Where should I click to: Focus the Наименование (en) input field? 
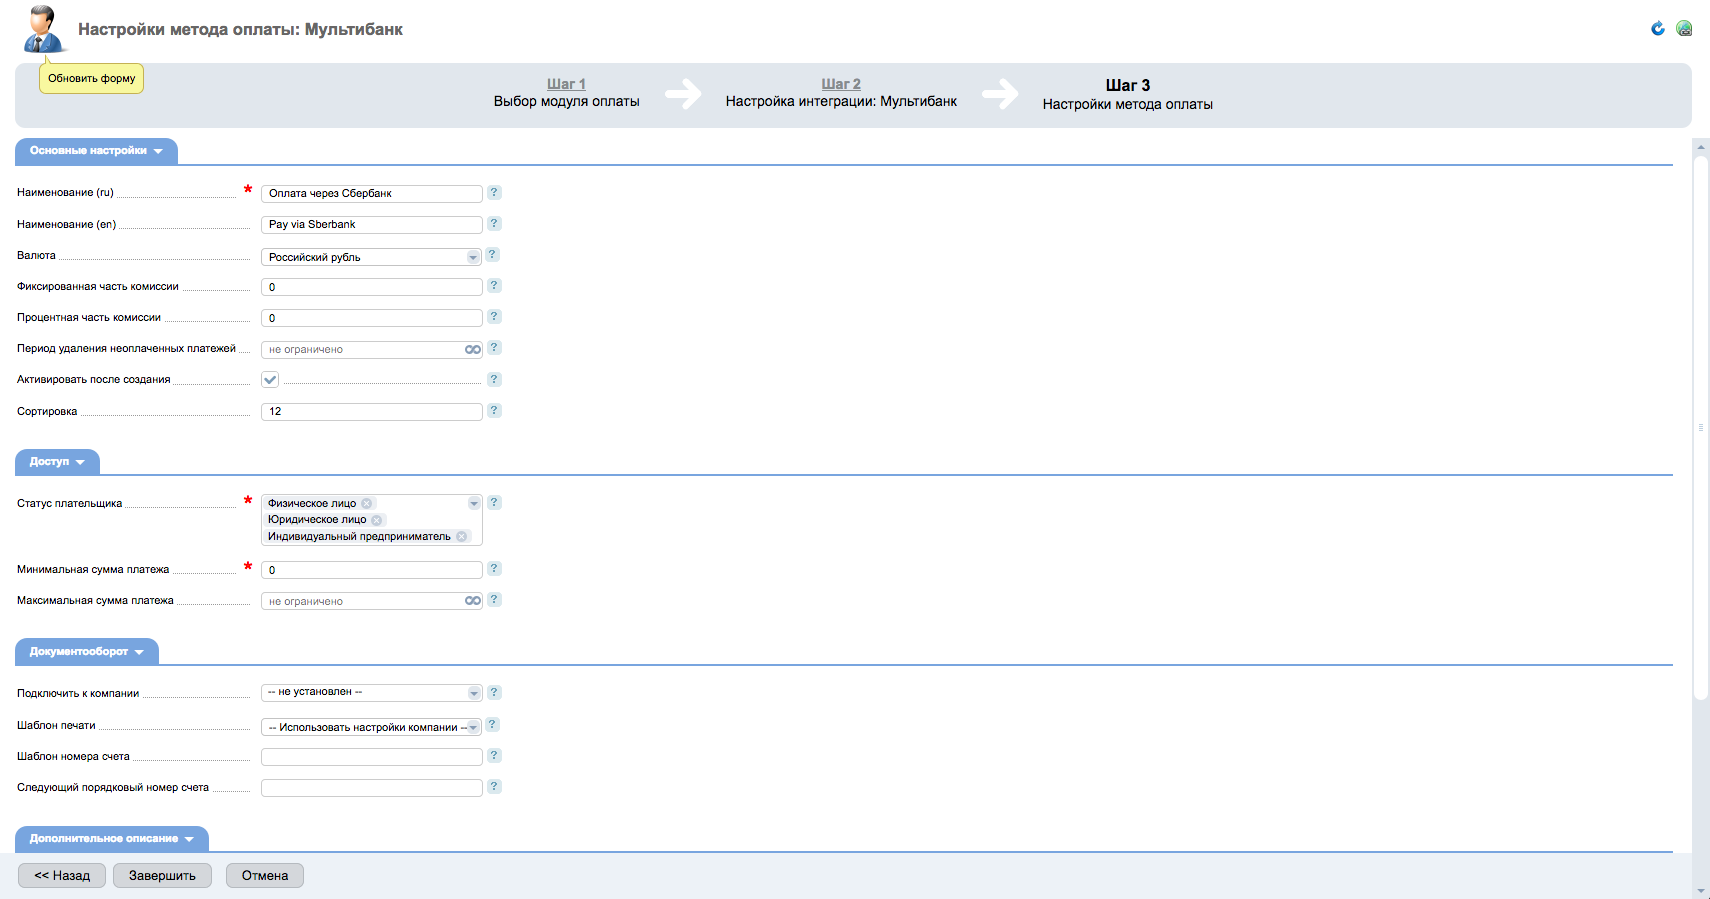tap(372, 224)
